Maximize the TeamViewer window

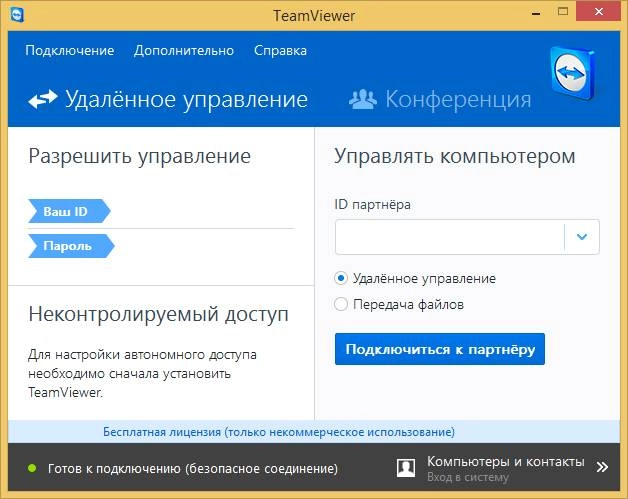pyautogui.click(x=563, y=12)
